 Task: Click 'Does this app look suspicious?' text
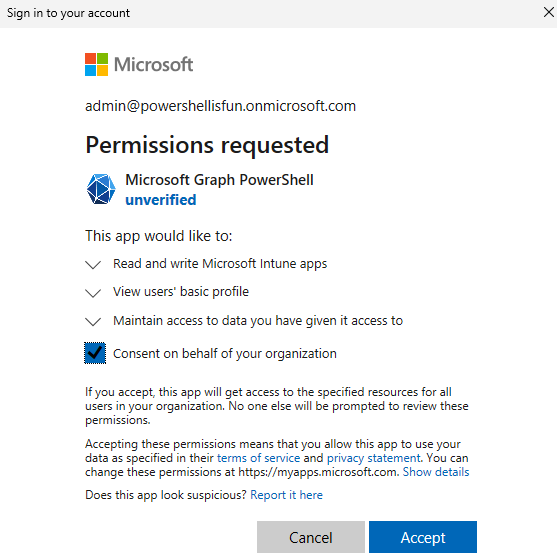pyautogui.click(x=165, y=495)
